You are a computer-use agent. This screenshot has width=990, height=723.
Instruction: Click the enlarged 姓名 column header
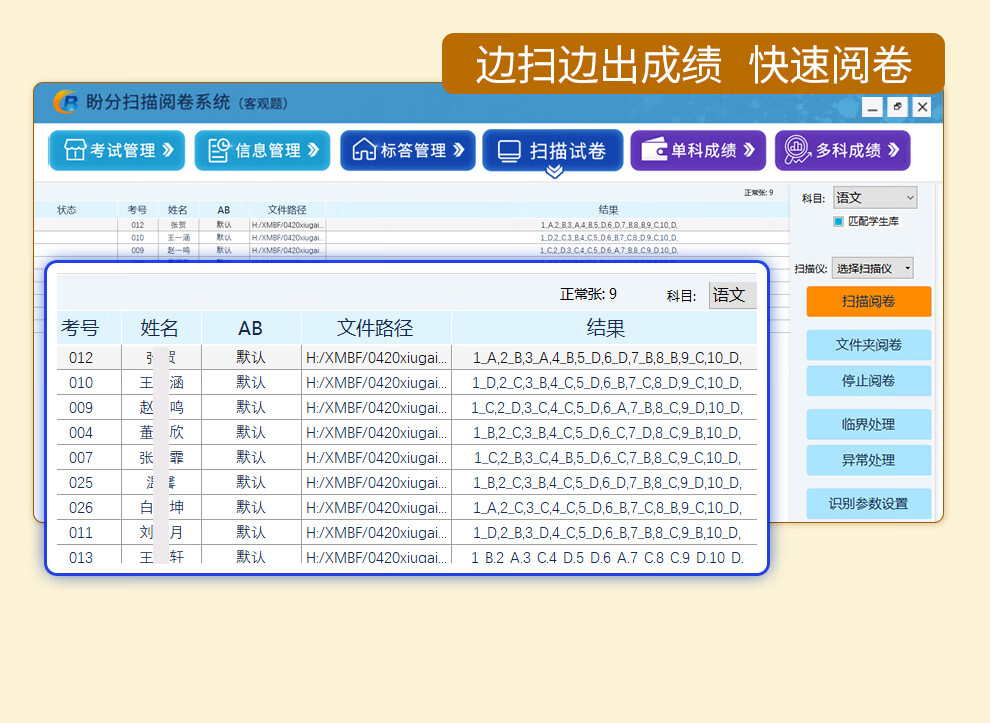tap(159, 328)
